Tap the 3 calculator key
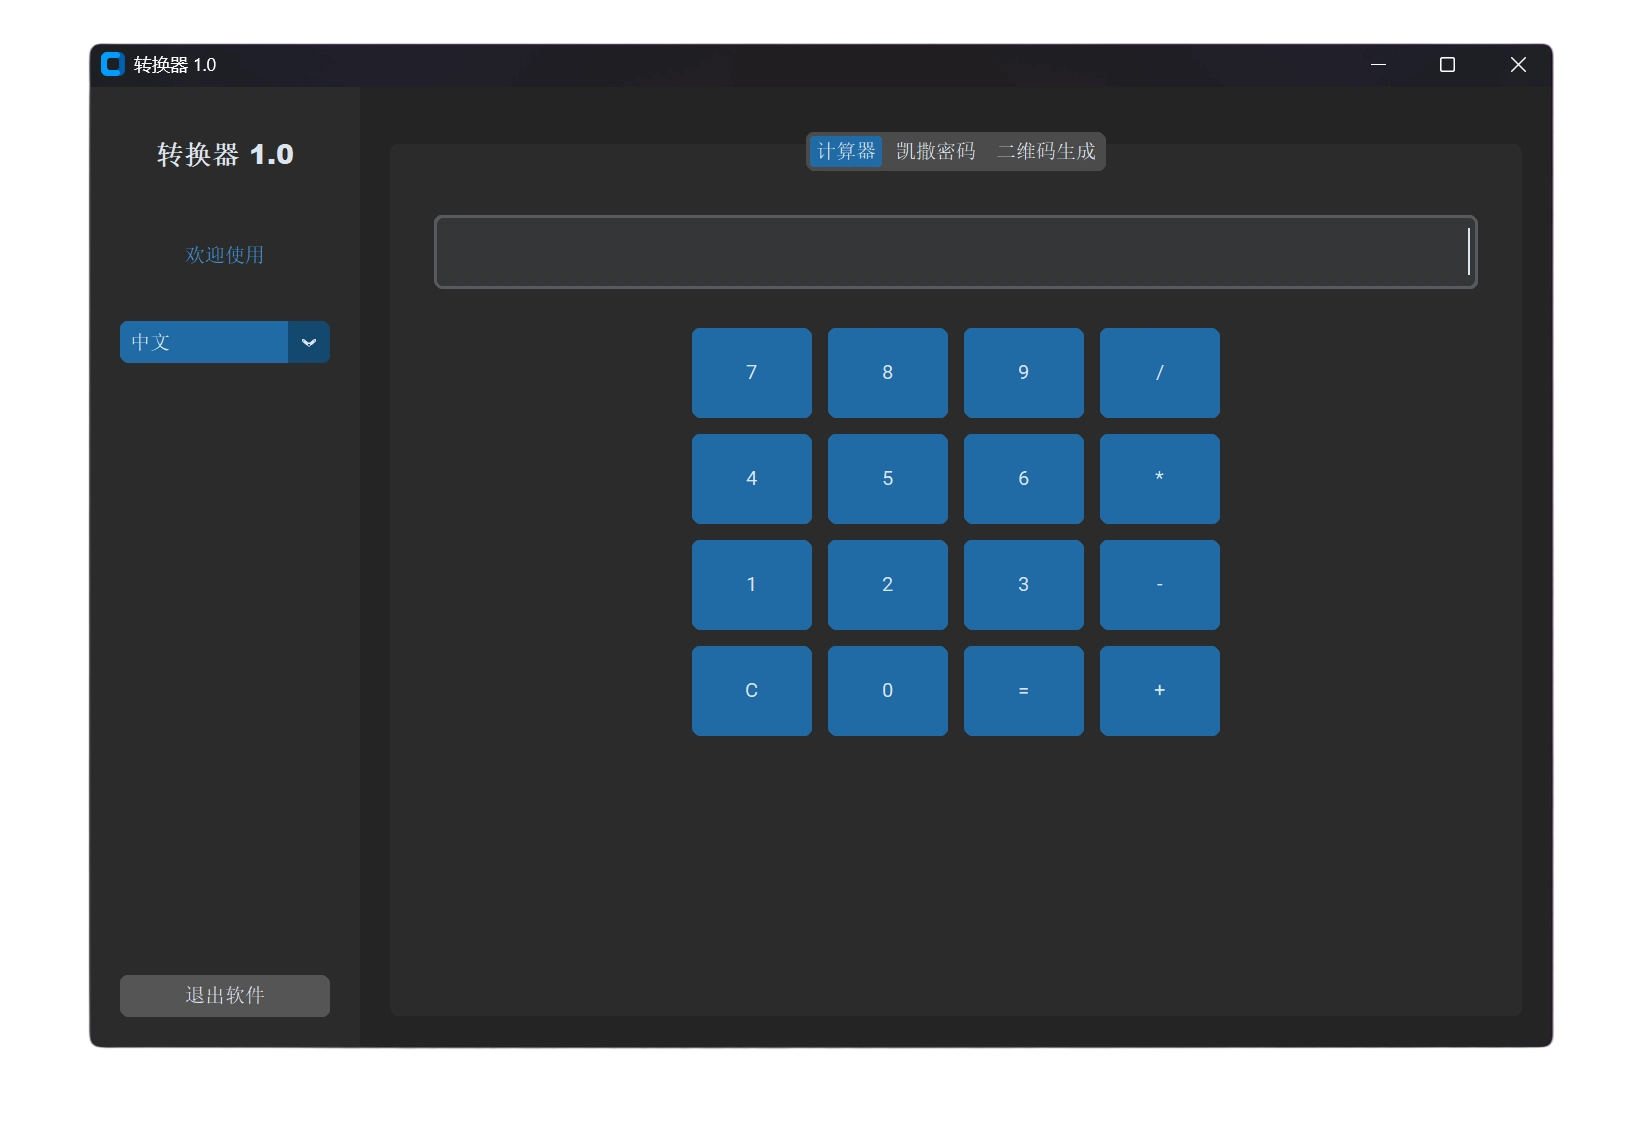The width and height of the screenshot is (1645, 1141). (1024, 585)
